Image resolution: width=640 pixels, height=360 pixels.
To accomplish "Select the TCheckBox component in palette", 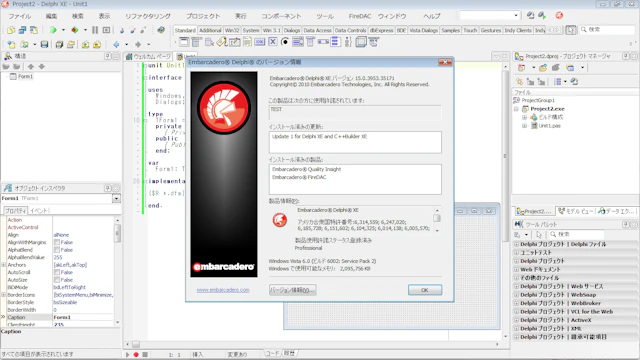I will (273, 42).
